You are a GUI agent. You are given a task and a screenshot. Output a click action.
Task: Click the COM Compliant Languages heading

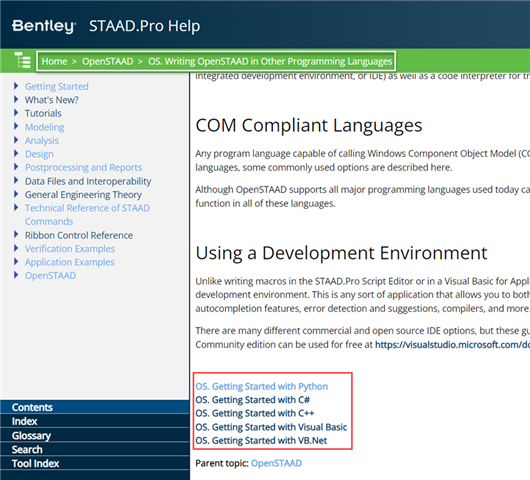tap(309, 126)
